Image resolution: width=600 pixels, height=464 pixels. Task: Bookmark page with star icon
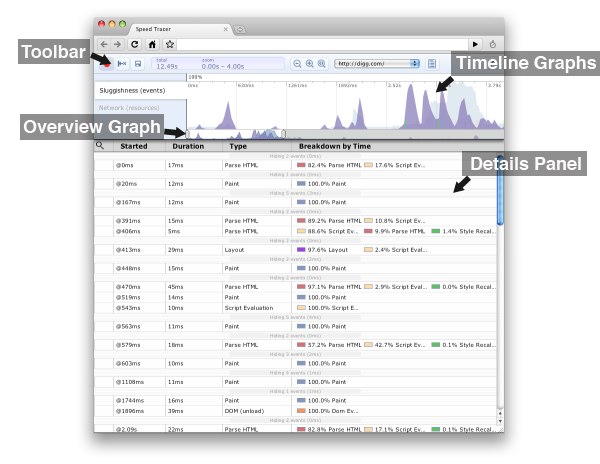click(x=170, y=44)
